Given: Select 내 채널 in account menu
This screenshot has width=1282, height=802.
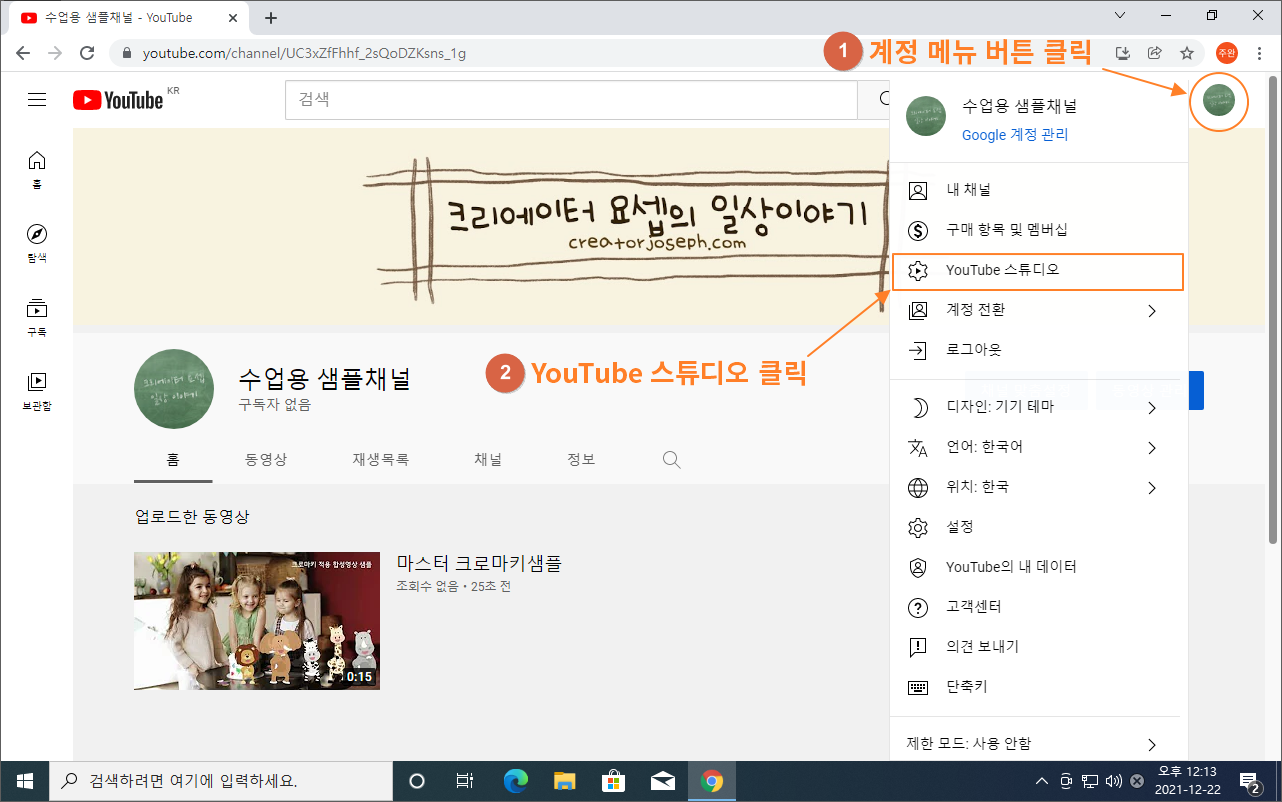Looking at the screenshot, I should pos(1039,190).
